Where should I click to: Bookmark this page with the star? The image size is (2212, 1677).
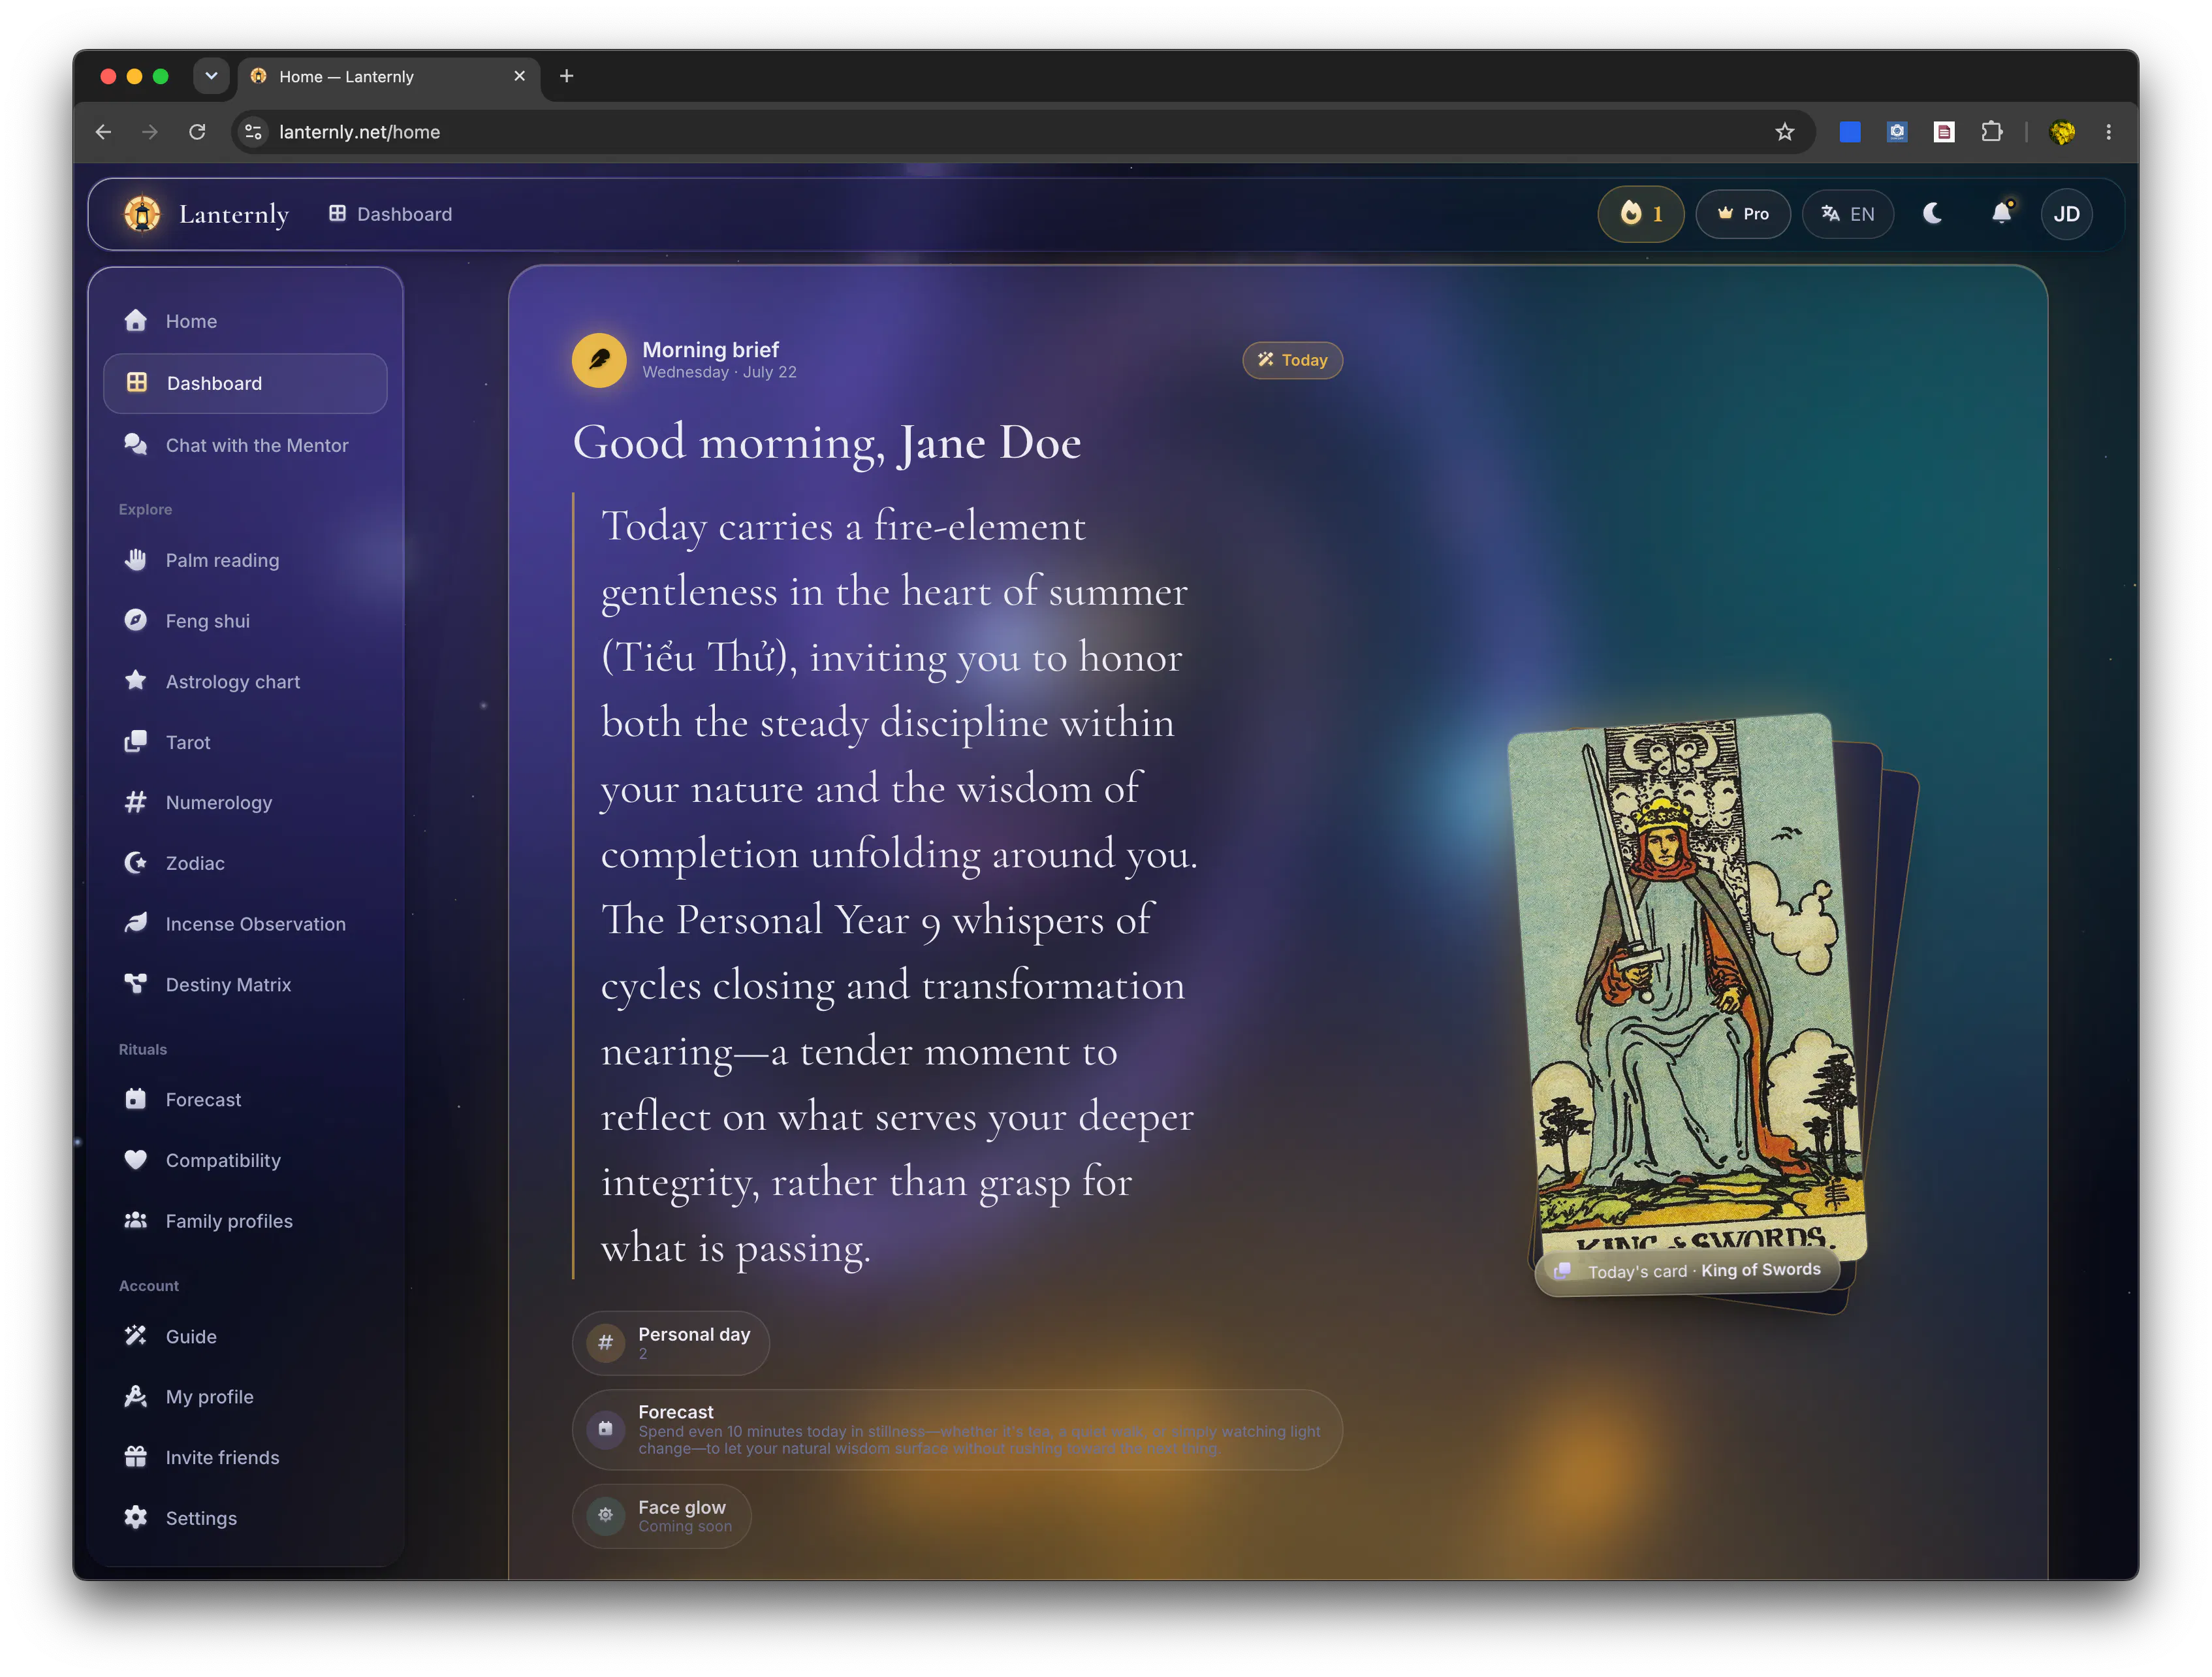coord(1785,132)
